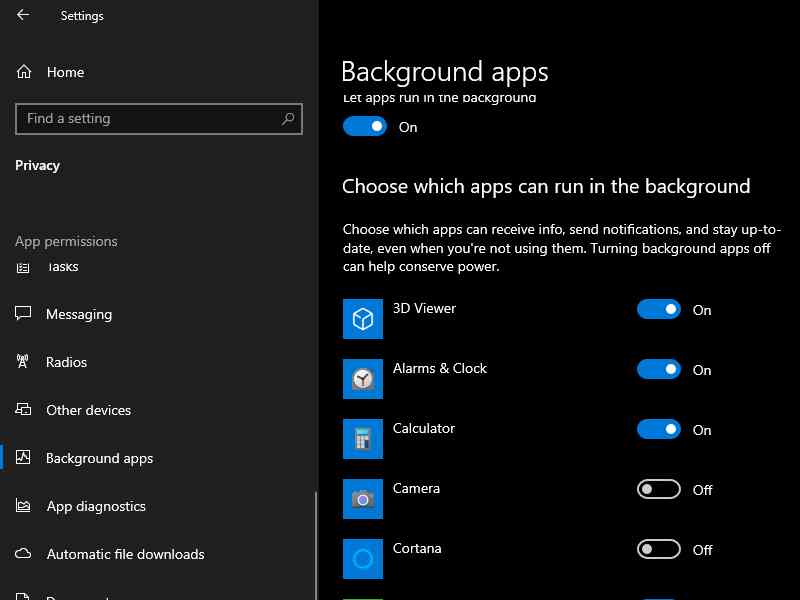800x600 pixels.
Task: Click the Camera app icon
Action: [x=363, y=499]
